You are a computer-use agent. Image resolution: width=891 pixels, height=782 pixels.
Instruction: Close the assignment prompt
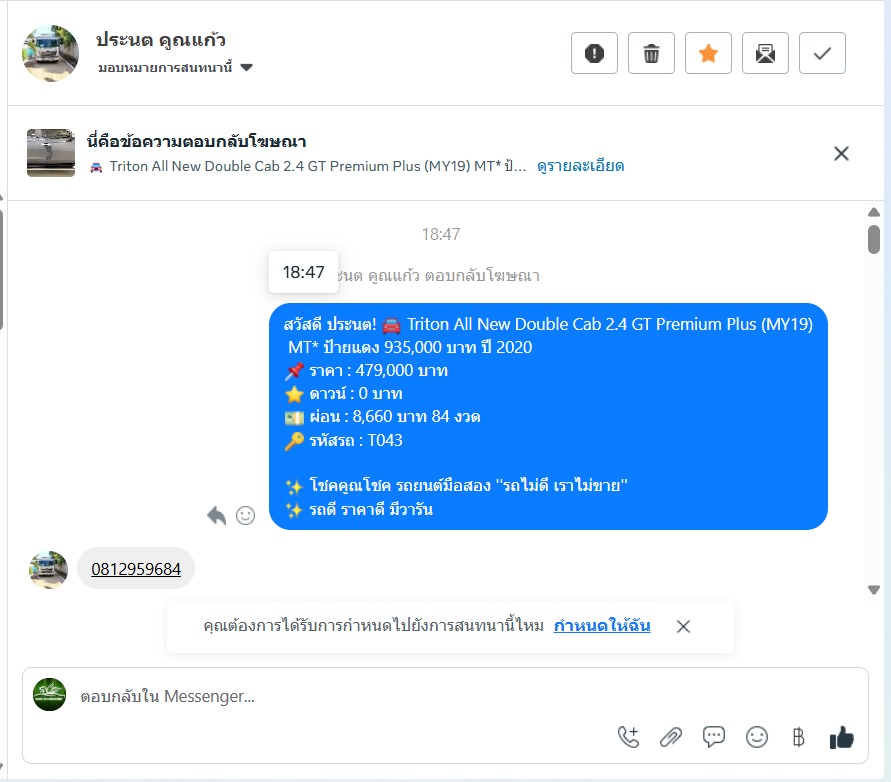pos(684,626)
